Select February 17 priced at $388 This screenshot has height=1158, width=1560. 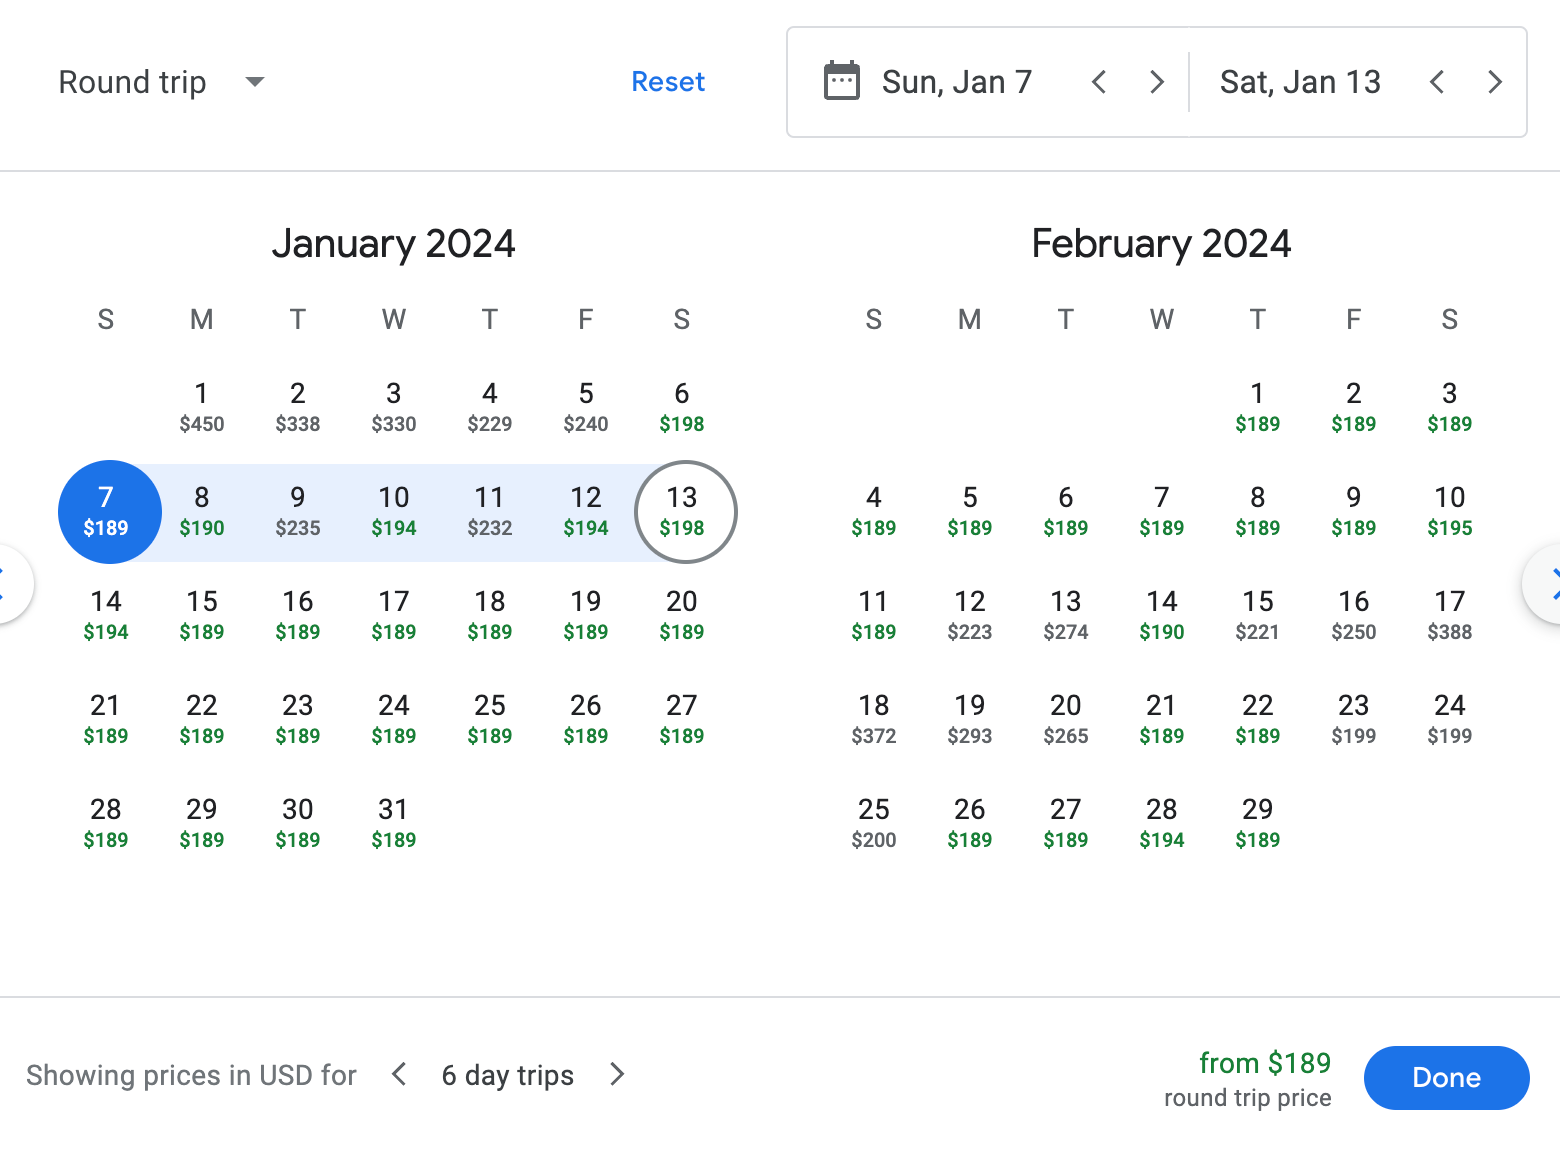pyautogui.click(x=1449, y=615)
